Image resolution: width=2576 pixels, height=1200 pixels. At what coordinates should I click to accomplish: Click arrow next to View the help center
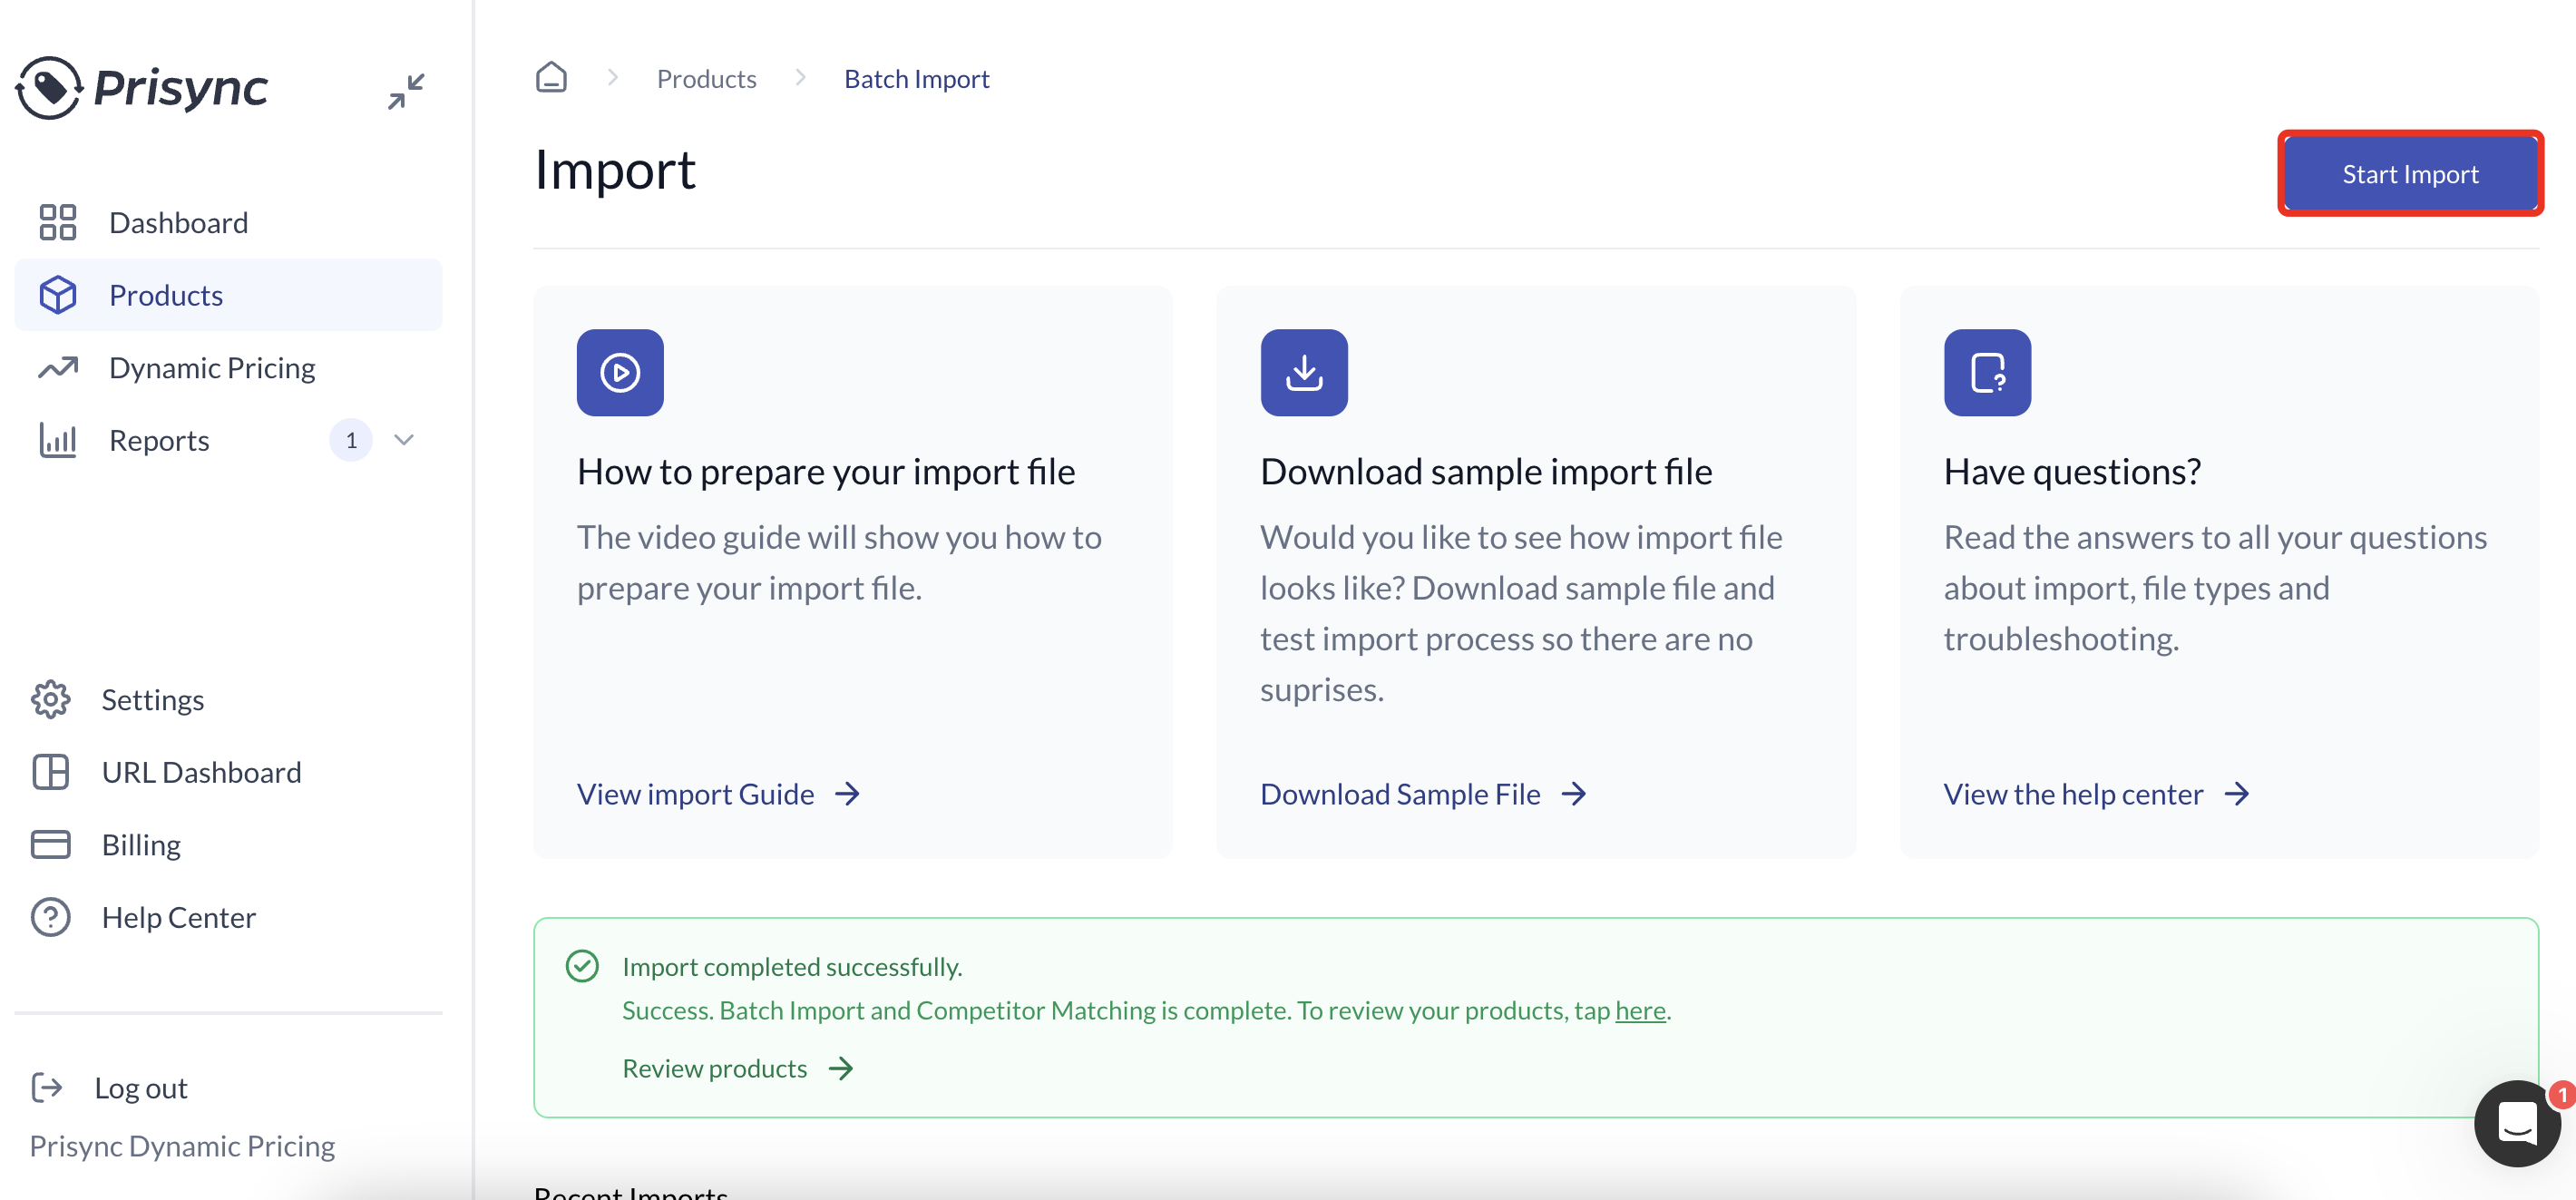[2236, 794]
